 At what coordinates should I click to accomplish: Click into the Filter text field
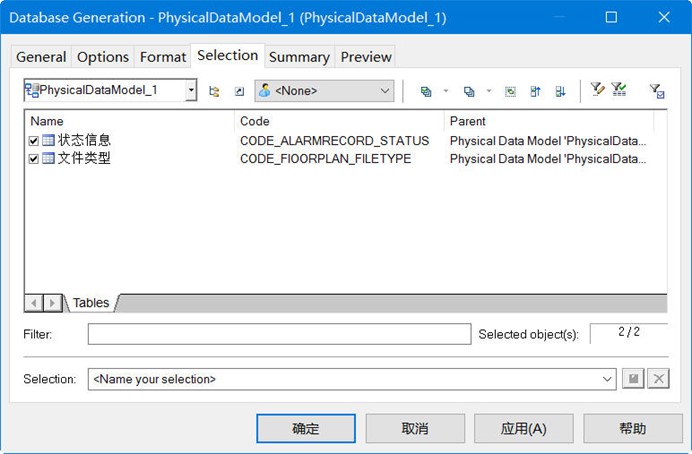[279, 334]
